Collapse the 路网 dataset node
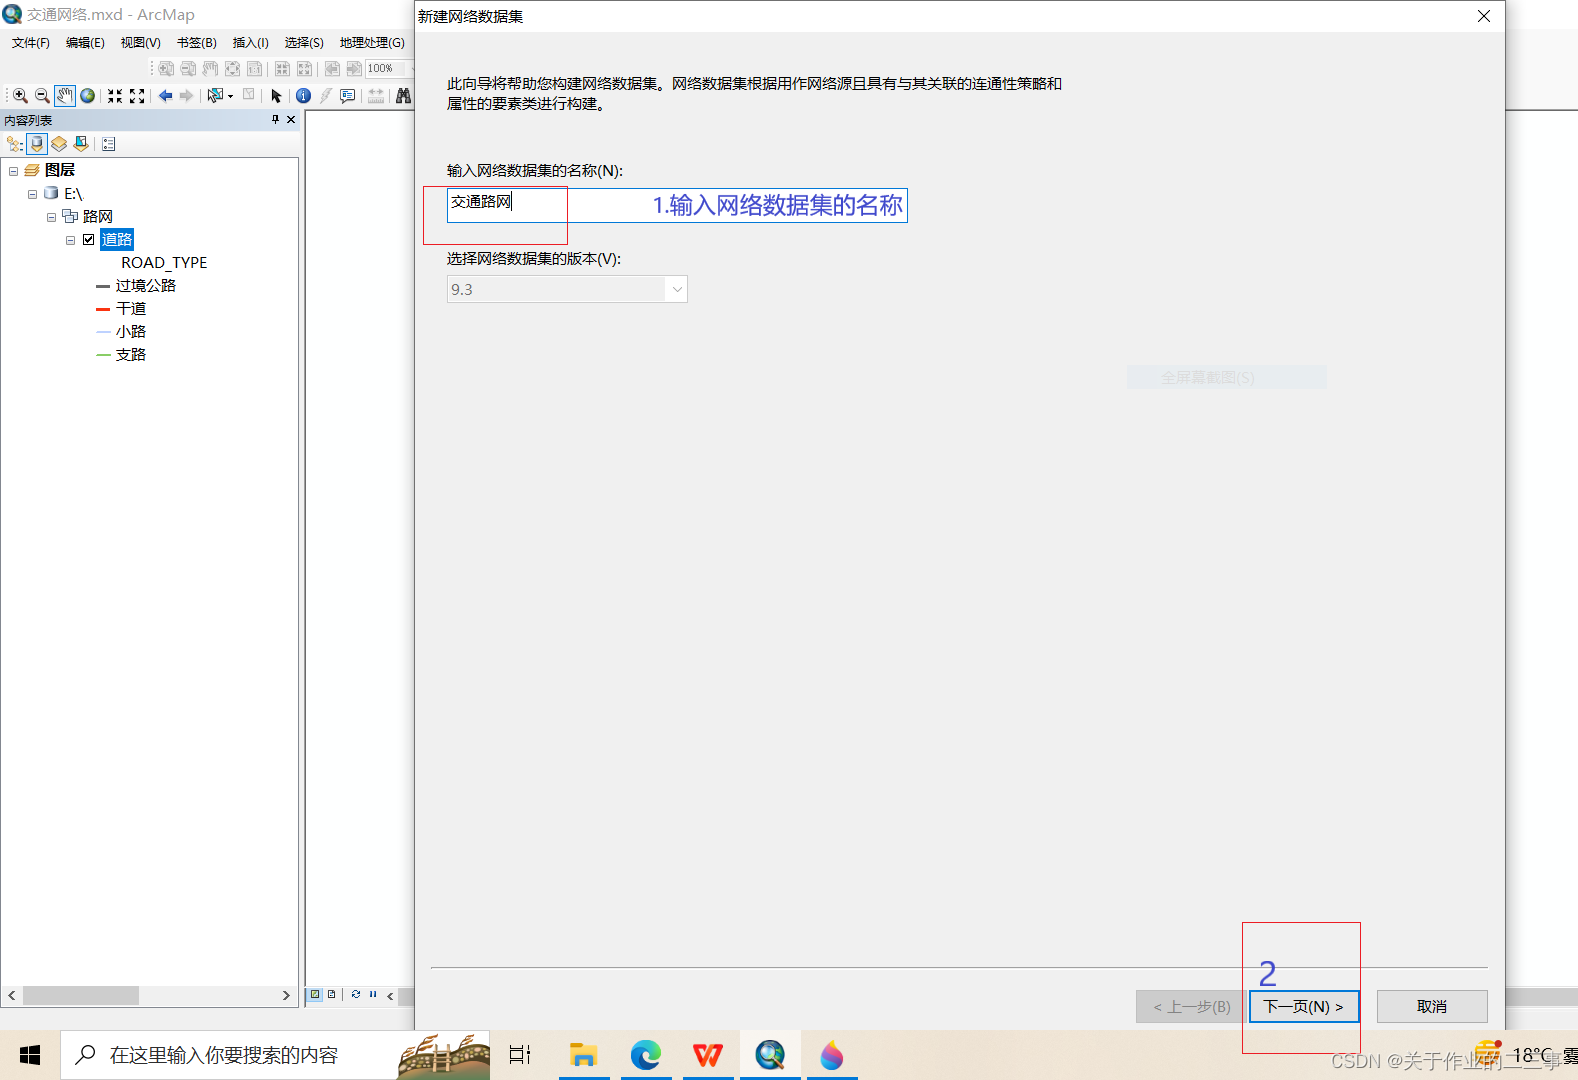The image size is (1578, 1080). pyautogui.click(x=51, y=217)
